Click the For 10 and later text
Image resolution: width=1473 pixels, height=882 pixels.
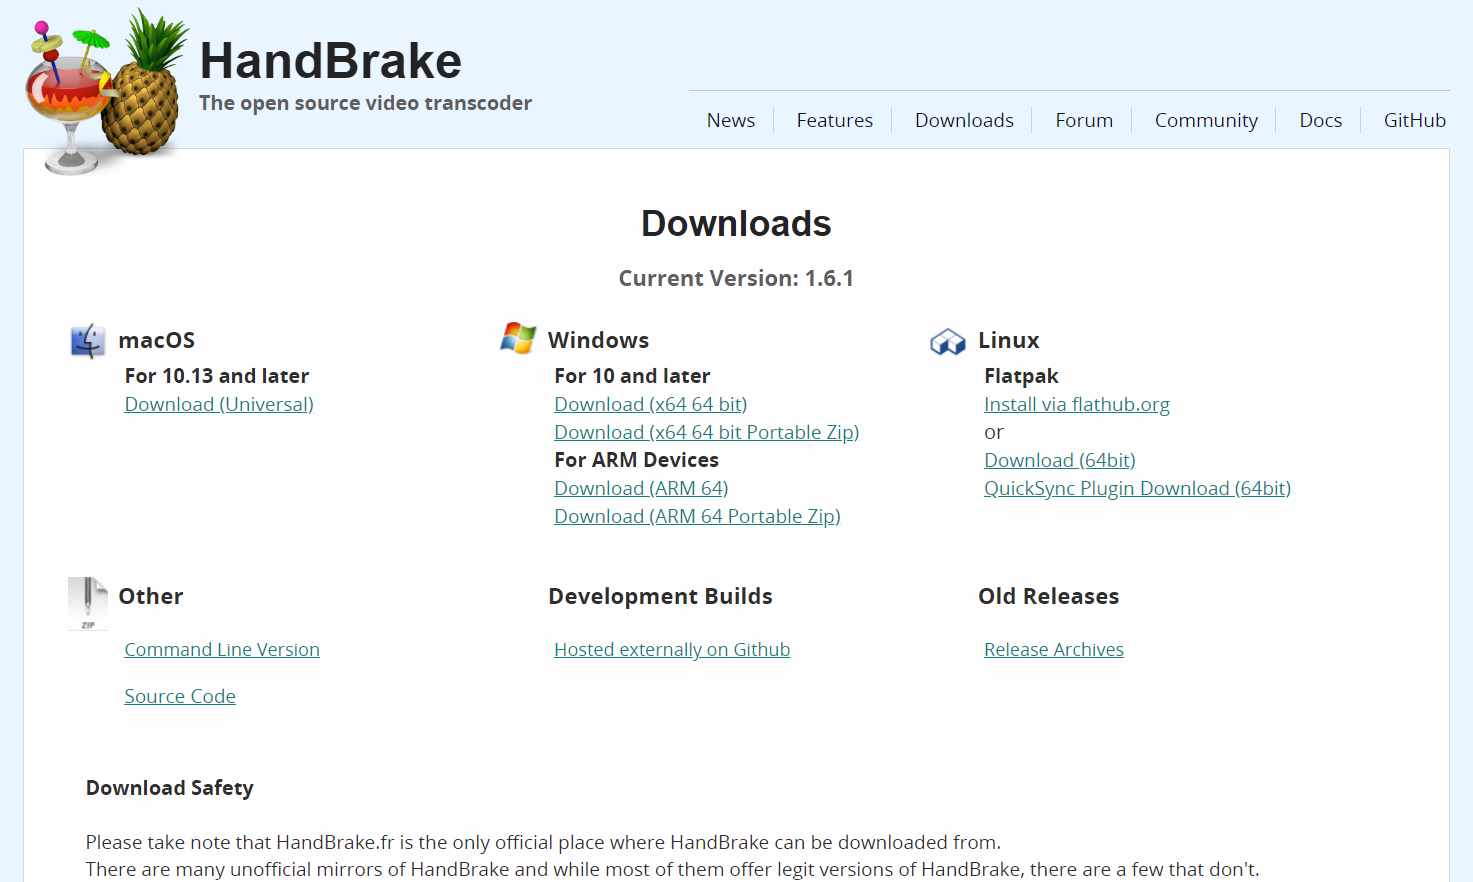(x=632, y=376)
